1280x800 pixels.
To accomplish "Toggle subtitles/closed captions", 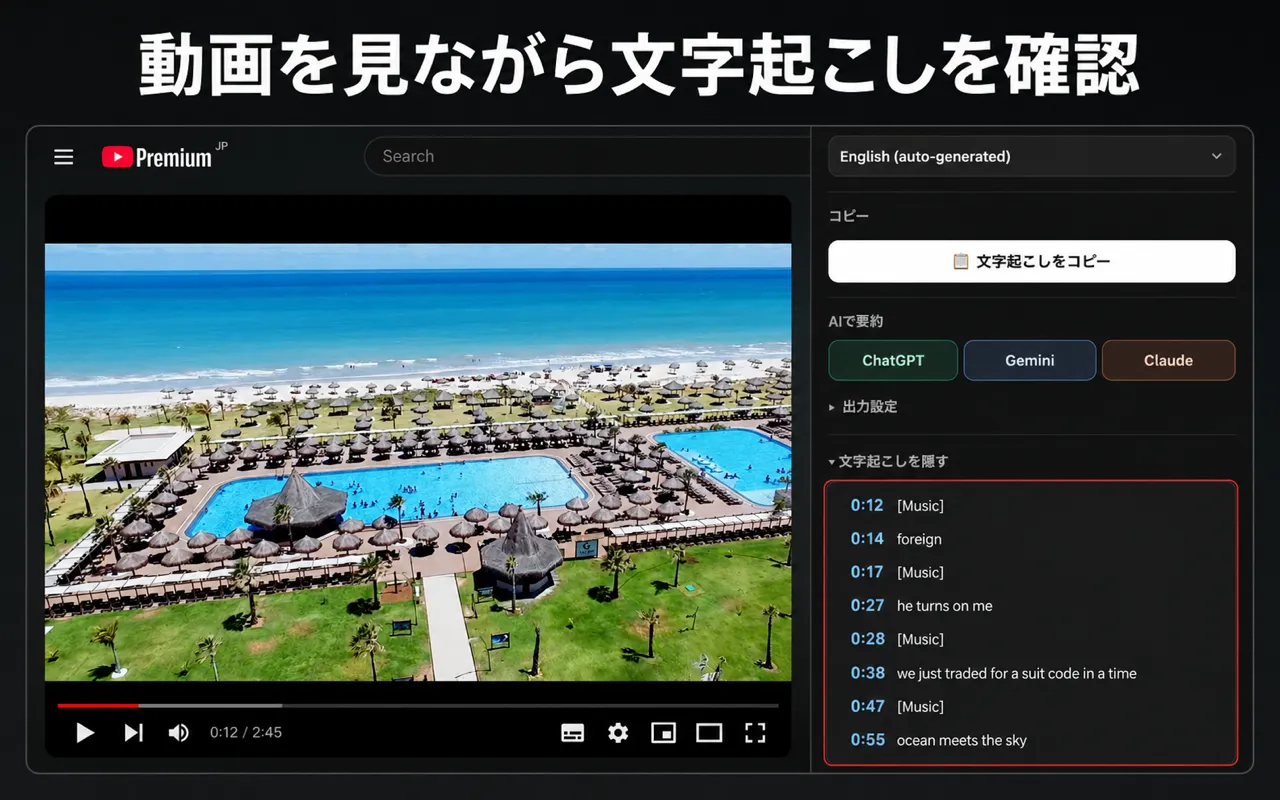I will (x=572, y=733).
